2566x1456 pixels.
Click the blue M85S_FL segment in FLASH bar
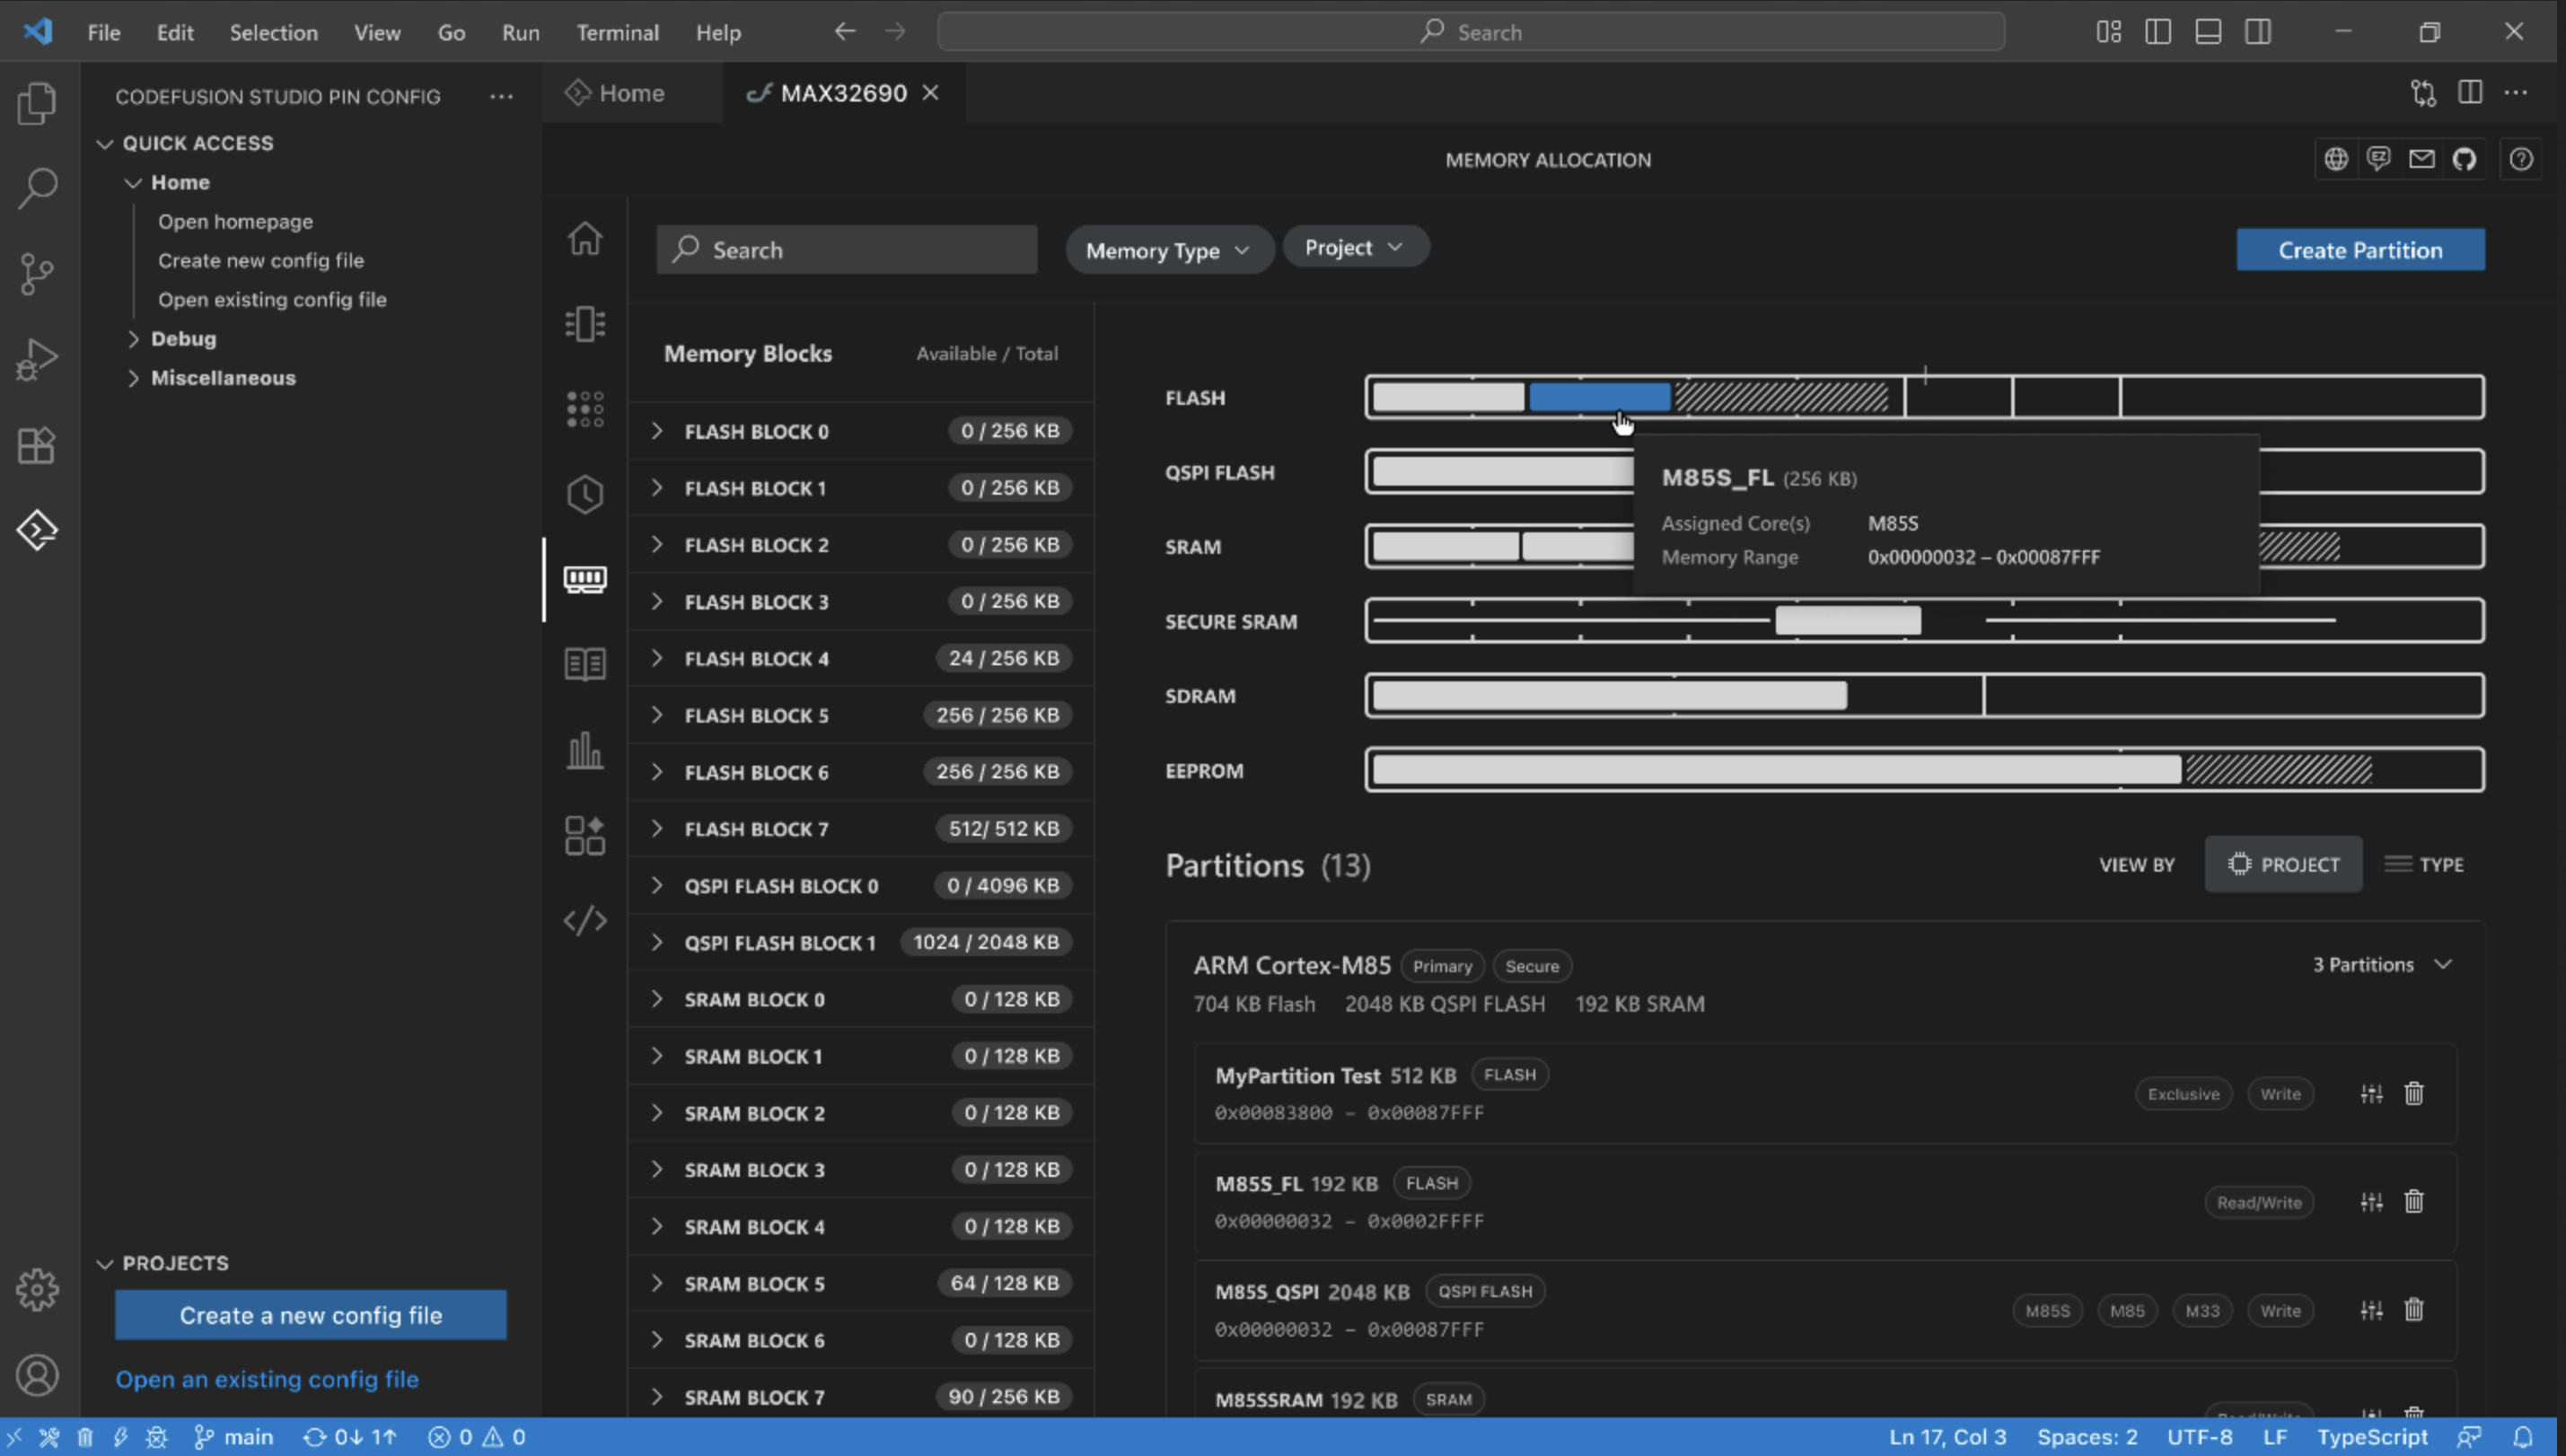pyautogui.click(x=1598, y=397)
